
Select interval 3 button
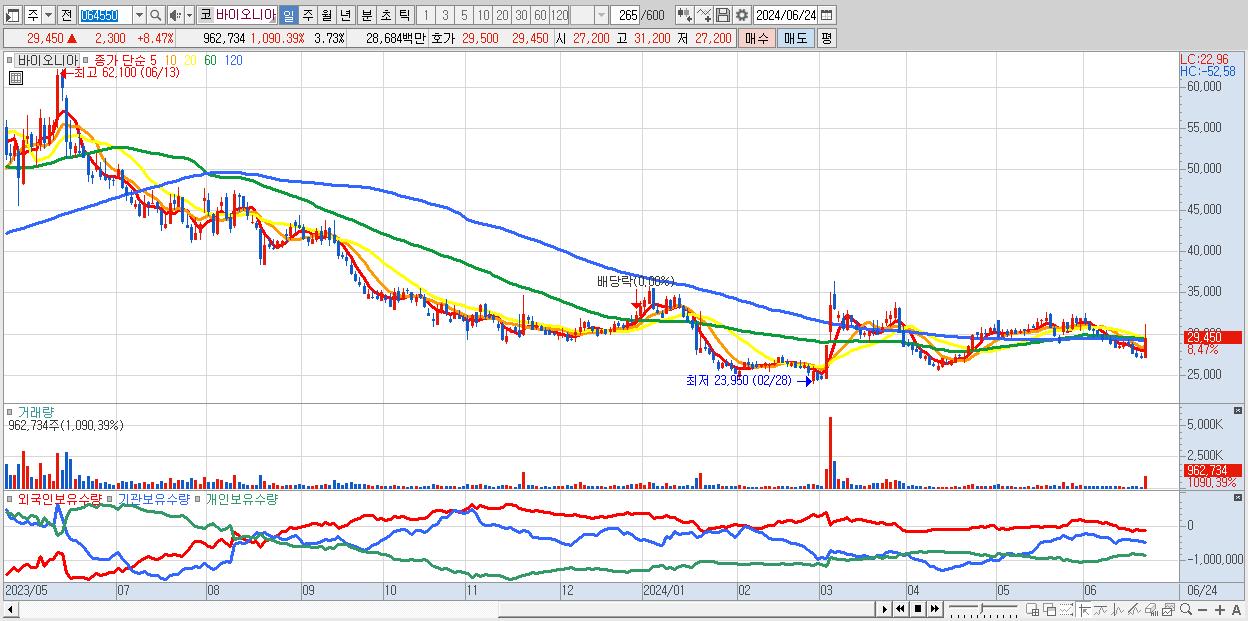(445, 16)
